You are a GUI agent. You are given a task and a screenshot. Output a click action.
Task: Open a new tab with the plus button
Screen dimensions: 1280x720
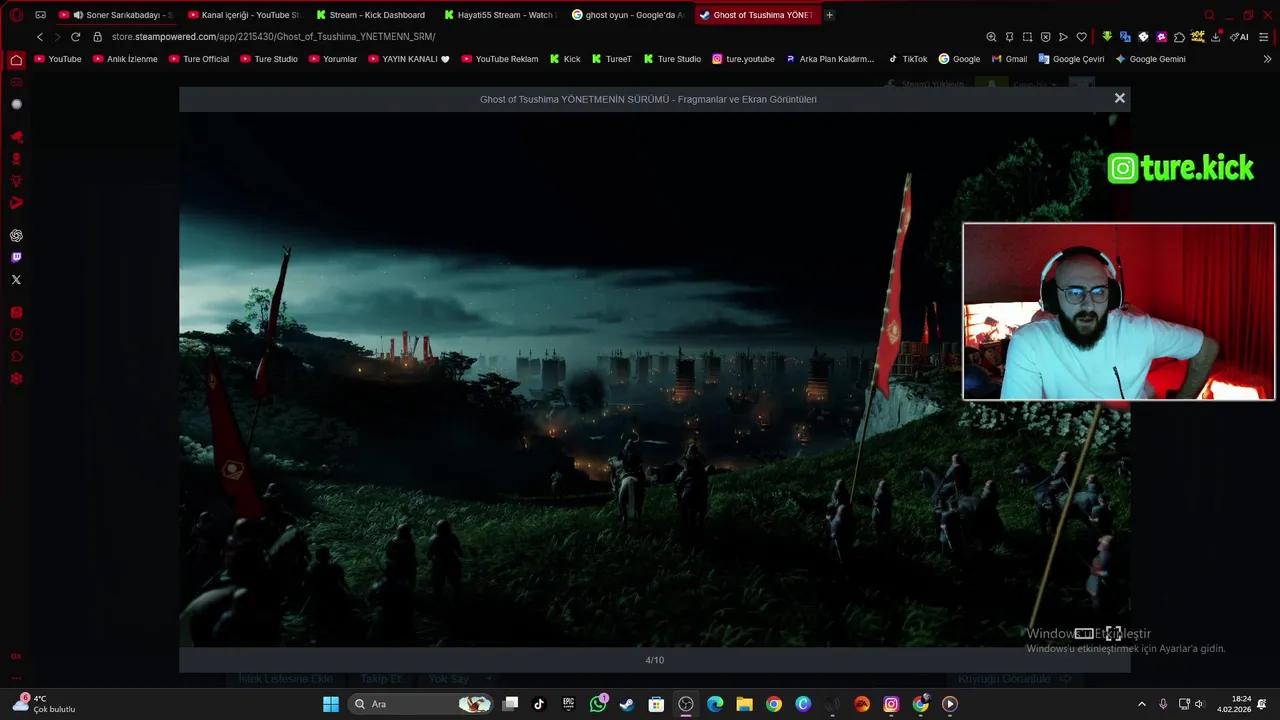(x=829, y=15)
